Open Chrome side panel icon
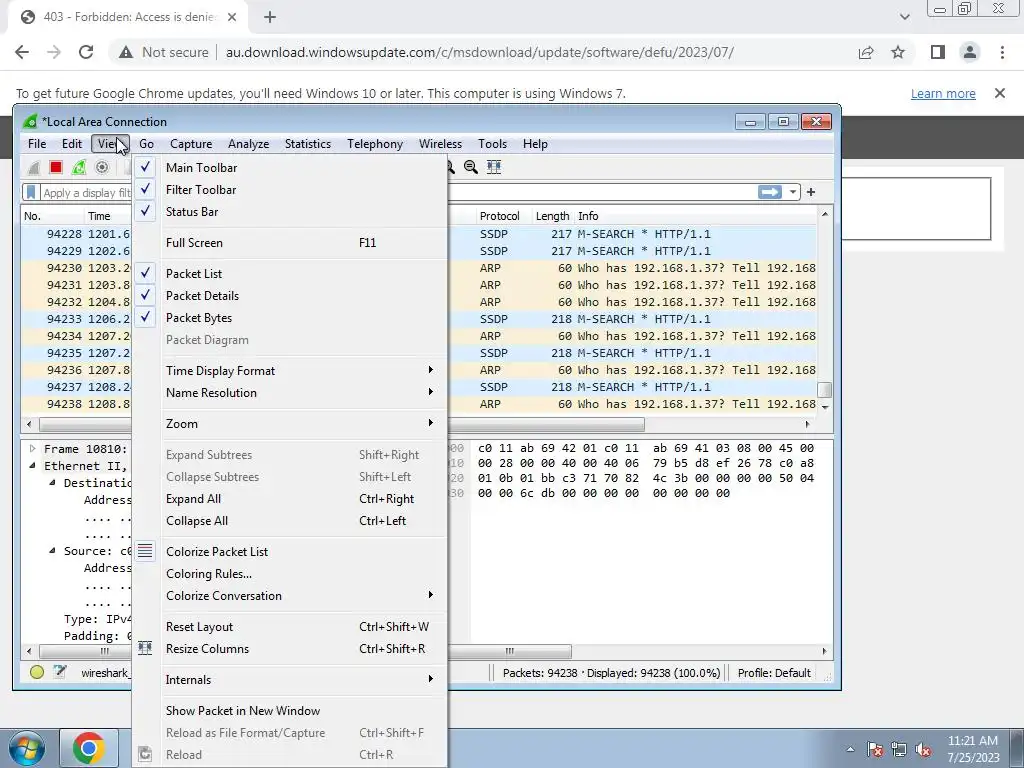The width and height of the screenshot is (1024, 768). [938, 52]
